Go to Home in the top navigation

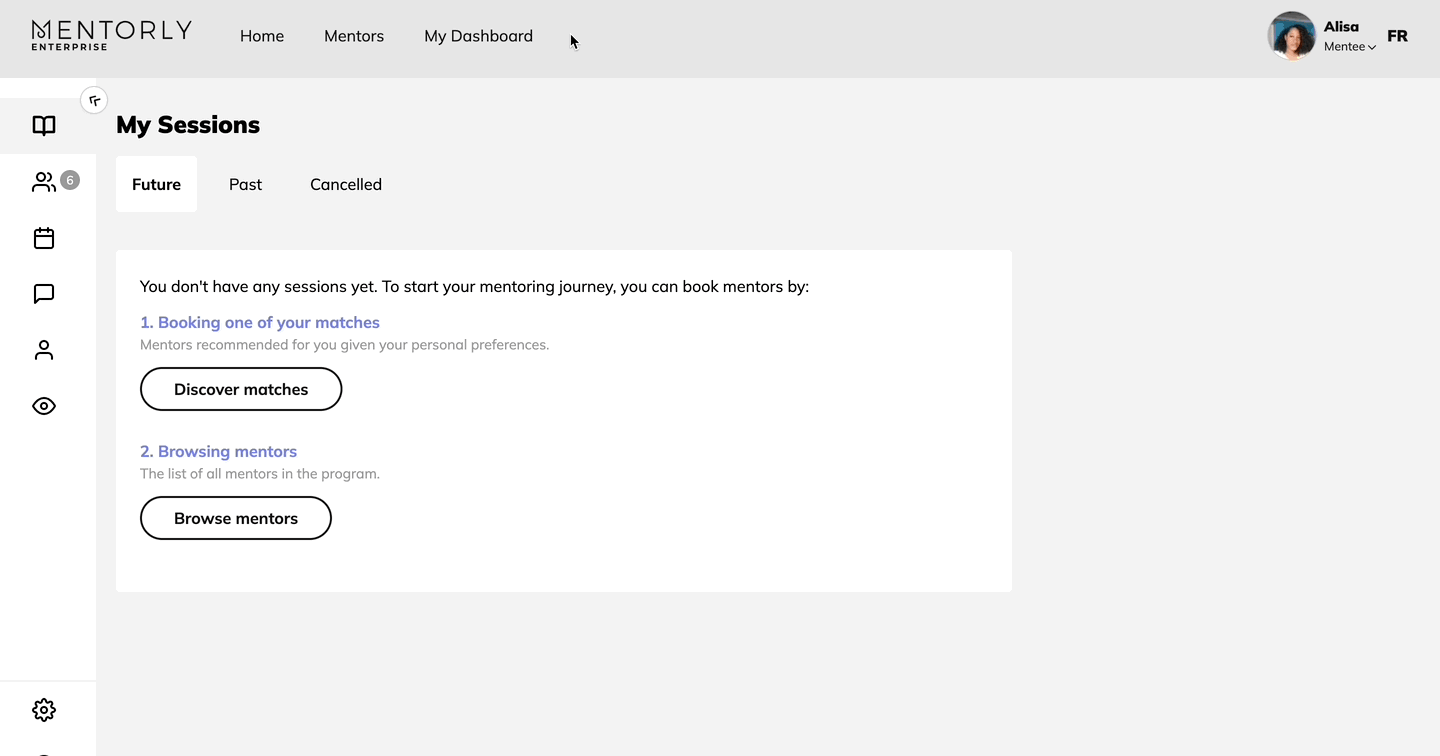tap(262, 36)
